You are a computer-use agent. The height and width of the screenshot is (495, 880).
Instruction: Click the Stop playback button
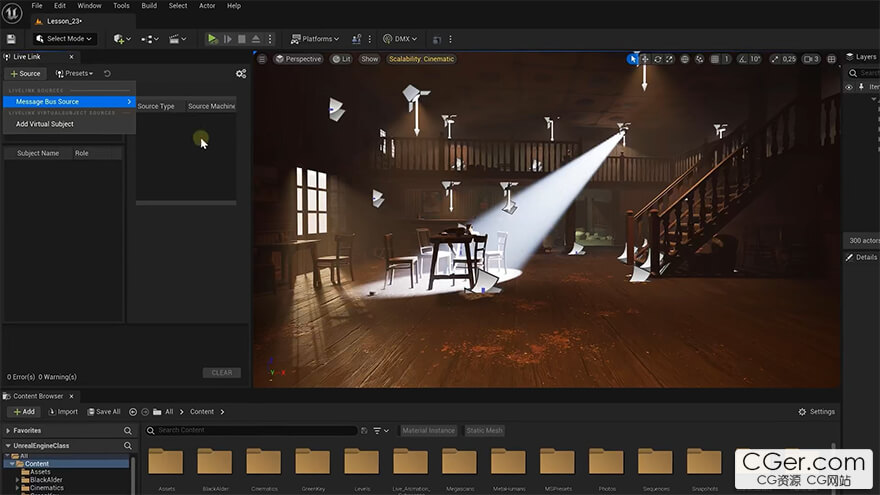(242, 39)
